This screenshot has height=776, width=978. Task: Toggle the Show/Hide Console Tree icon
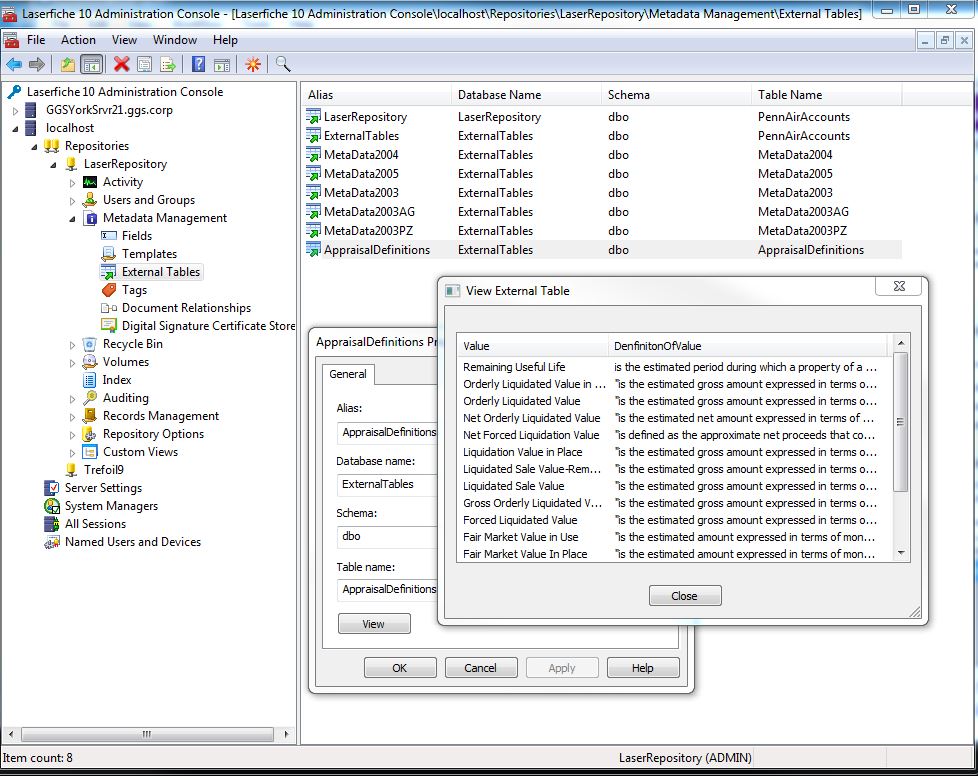coord(91,65)
